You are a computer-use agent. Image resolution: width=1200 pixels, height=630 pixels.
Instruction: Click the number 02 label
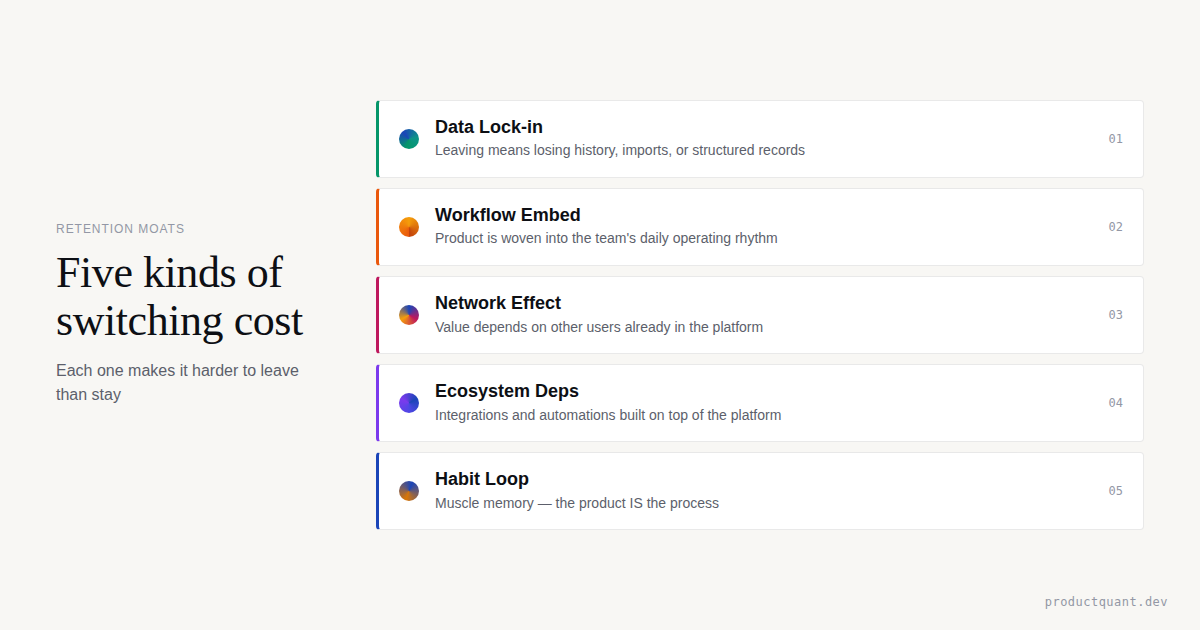coord(1115,227)
